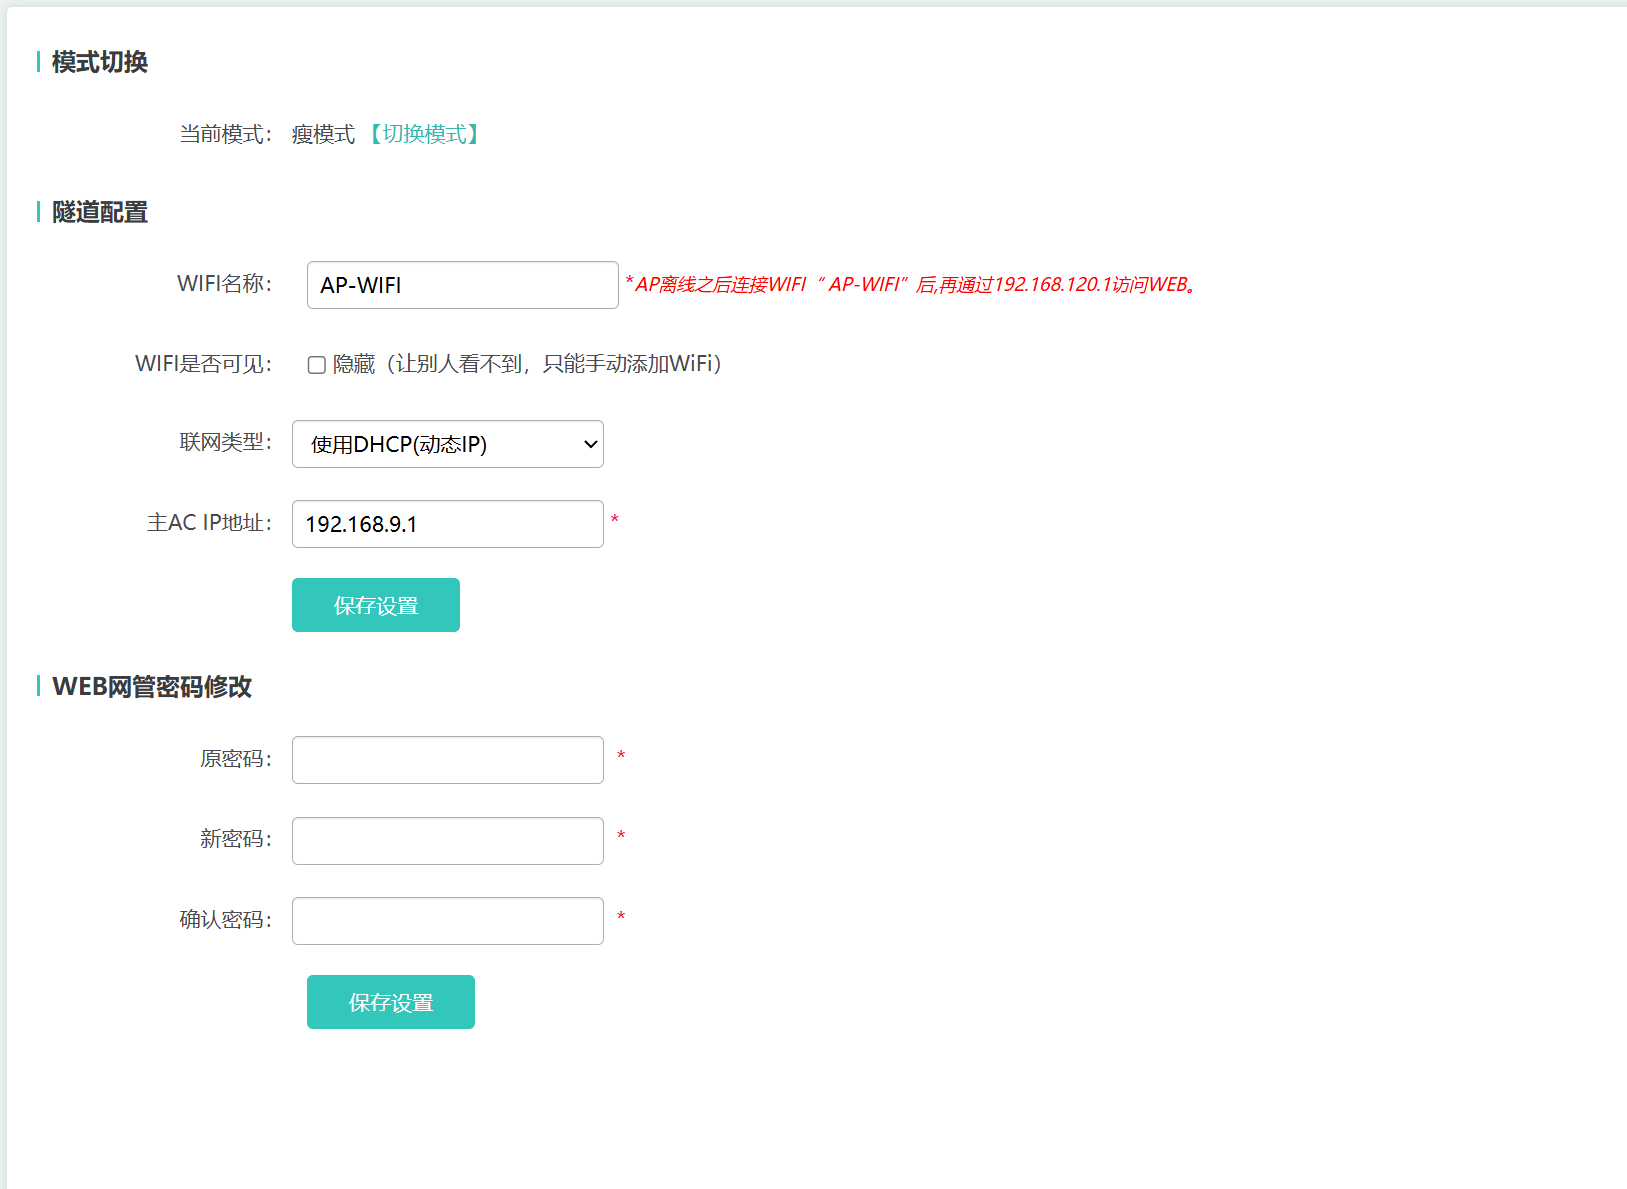Click the 切换模式 link

coord(424,134)
